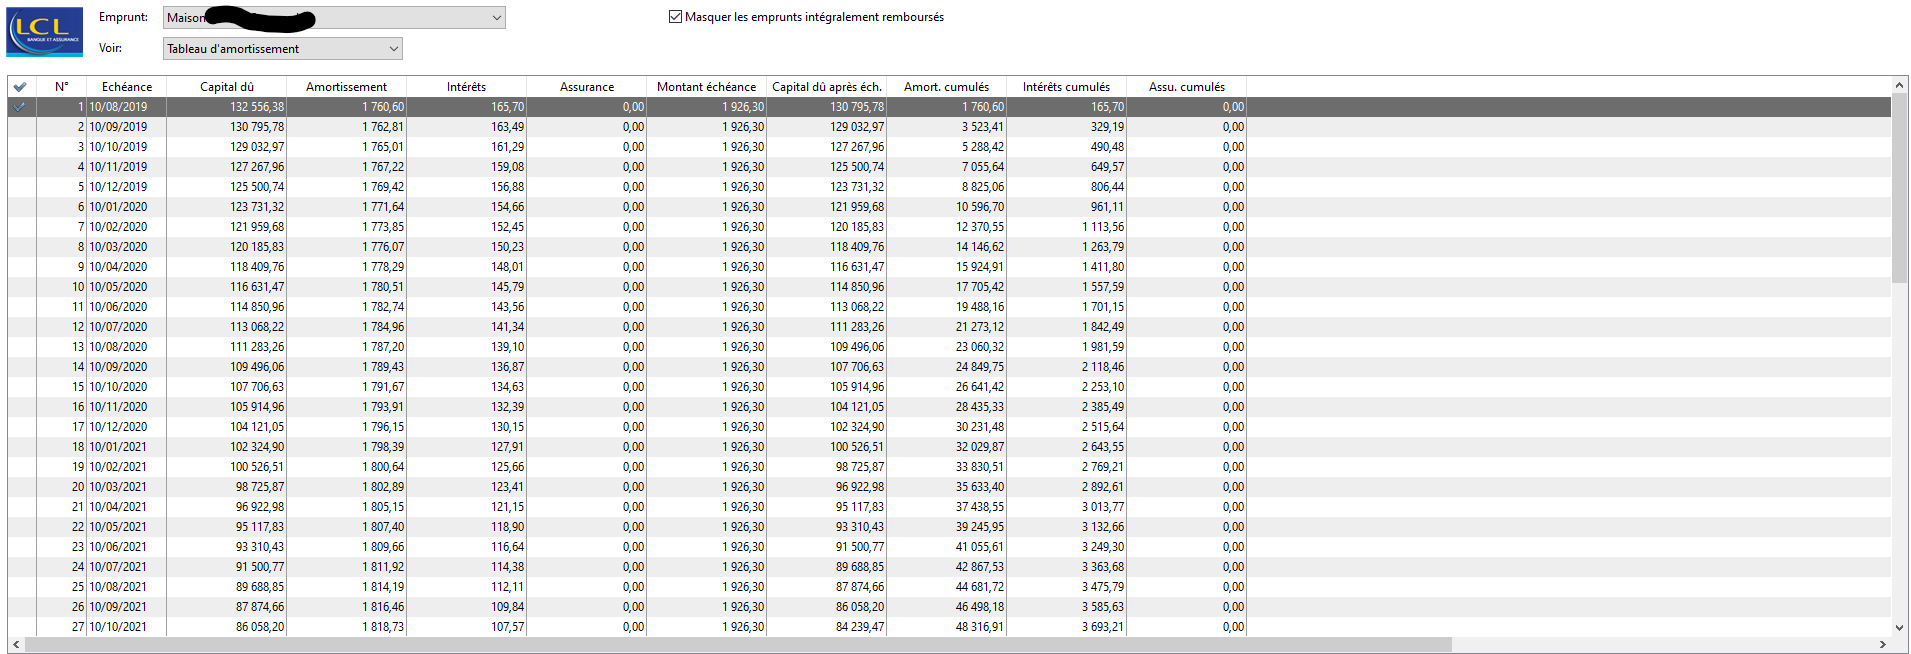
Task: Click the horizontal scrollbar thumb
Action: pyautogui.click(x=737, y=645)
